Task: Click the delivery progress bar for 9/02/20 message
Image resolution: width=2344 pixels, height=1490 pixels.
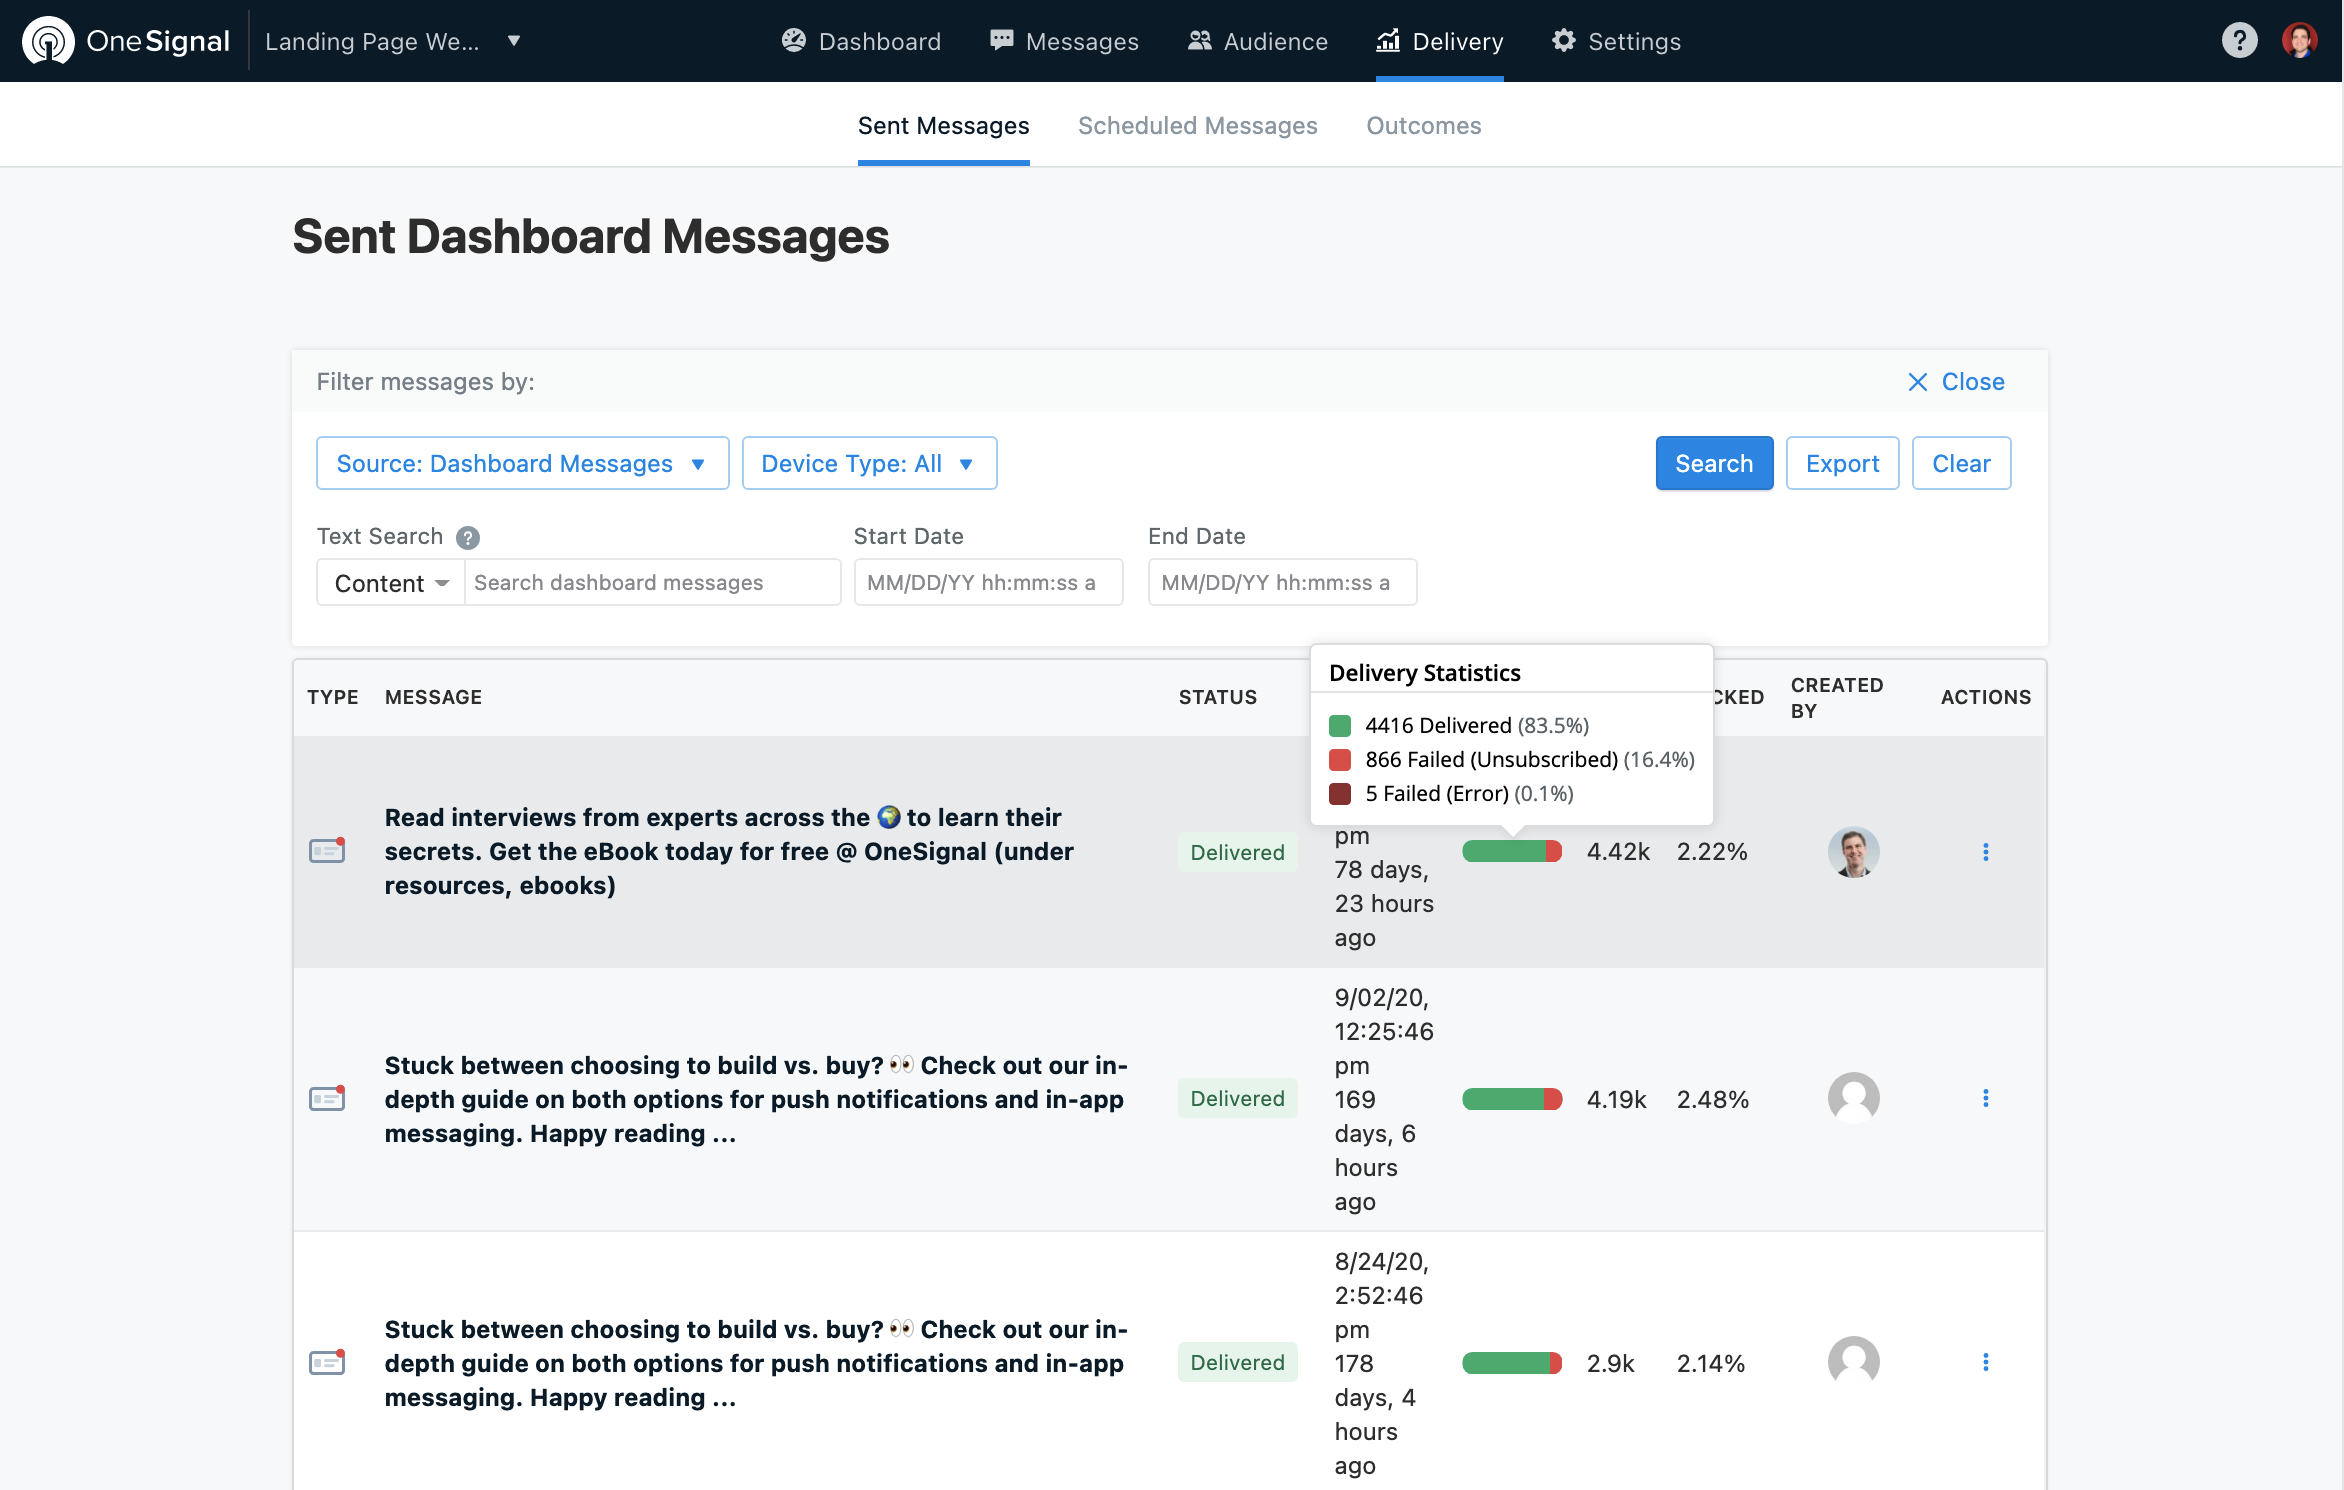Action: pos(1511,1100)
